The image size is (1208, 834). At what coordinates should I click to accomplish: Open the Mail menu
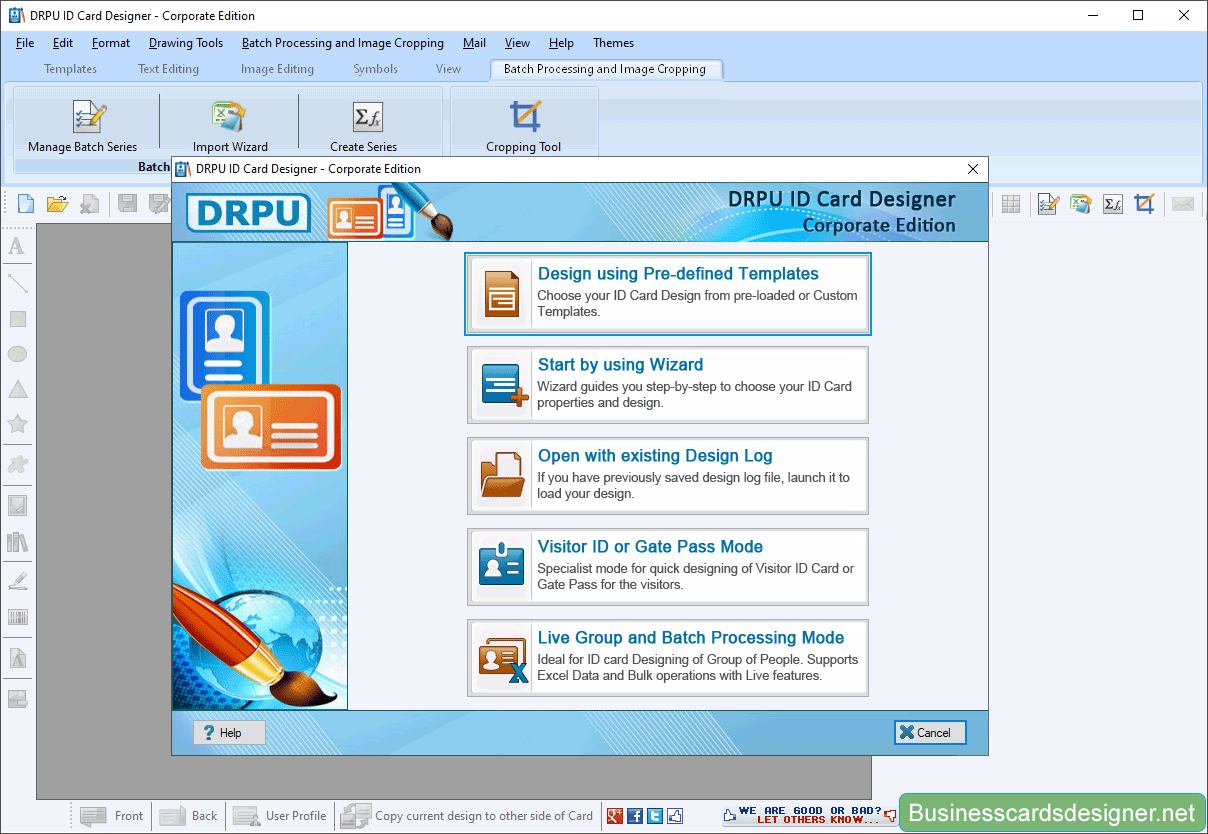click(x=475, y=43)
